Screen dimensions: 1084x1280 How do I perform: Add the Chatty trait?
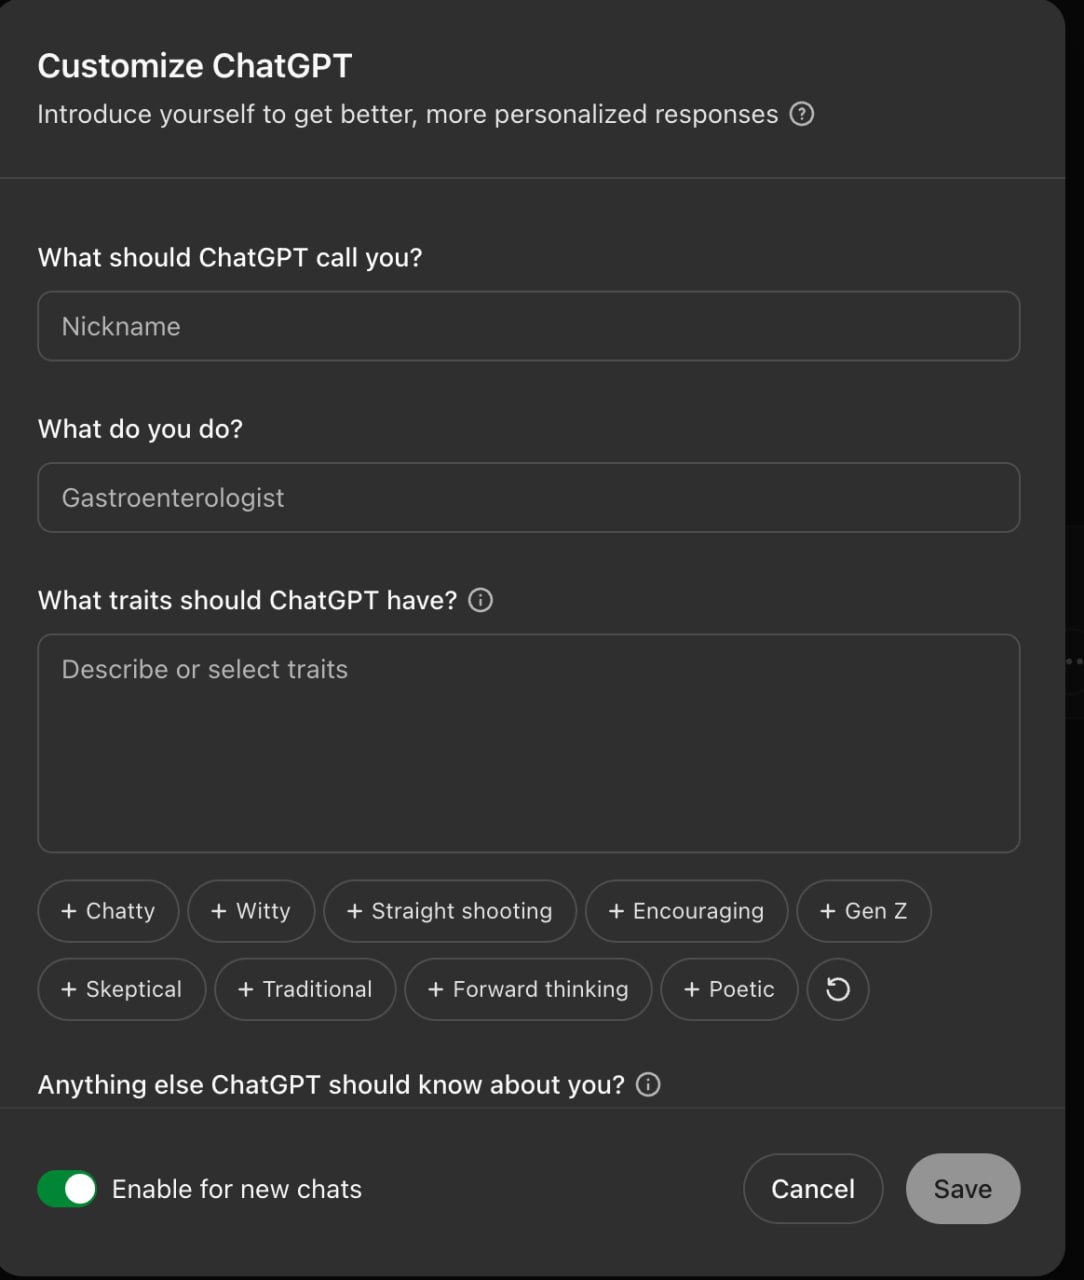[108, 911]
